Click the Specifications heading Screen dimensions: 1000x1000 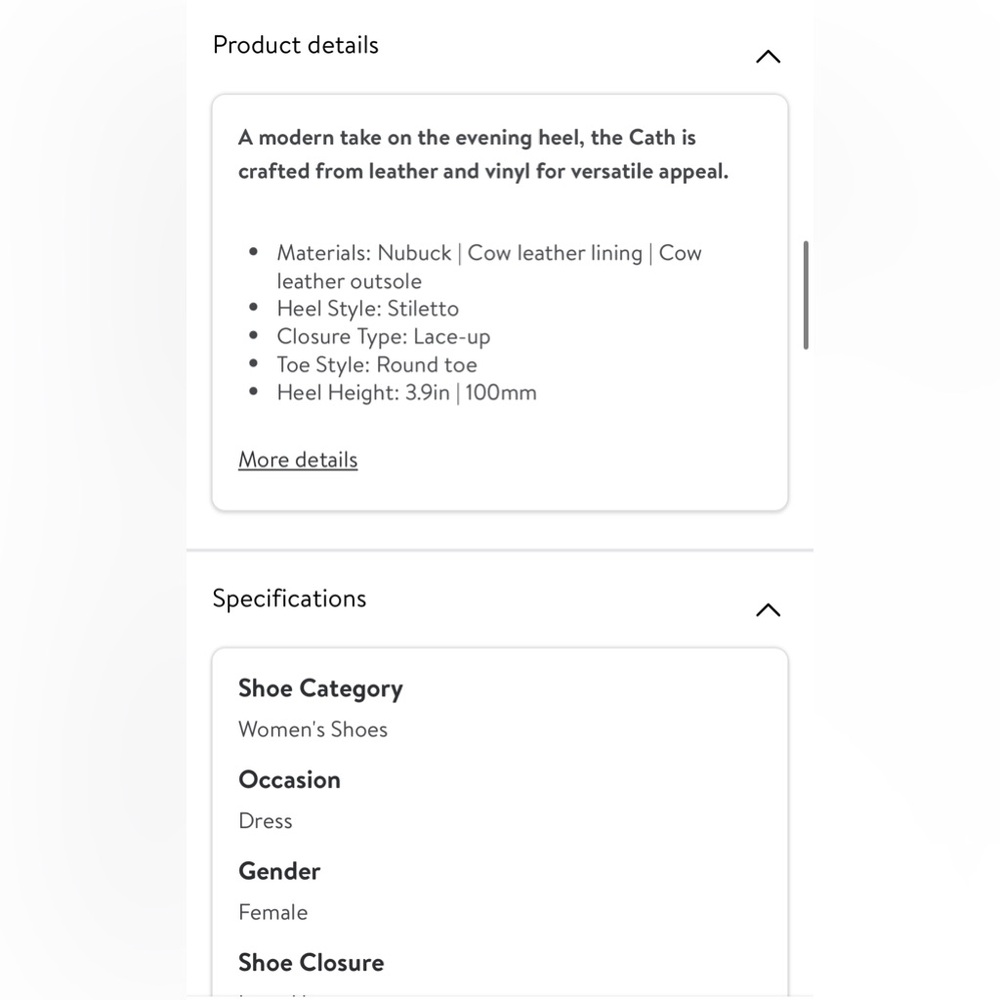coord(289,599)
